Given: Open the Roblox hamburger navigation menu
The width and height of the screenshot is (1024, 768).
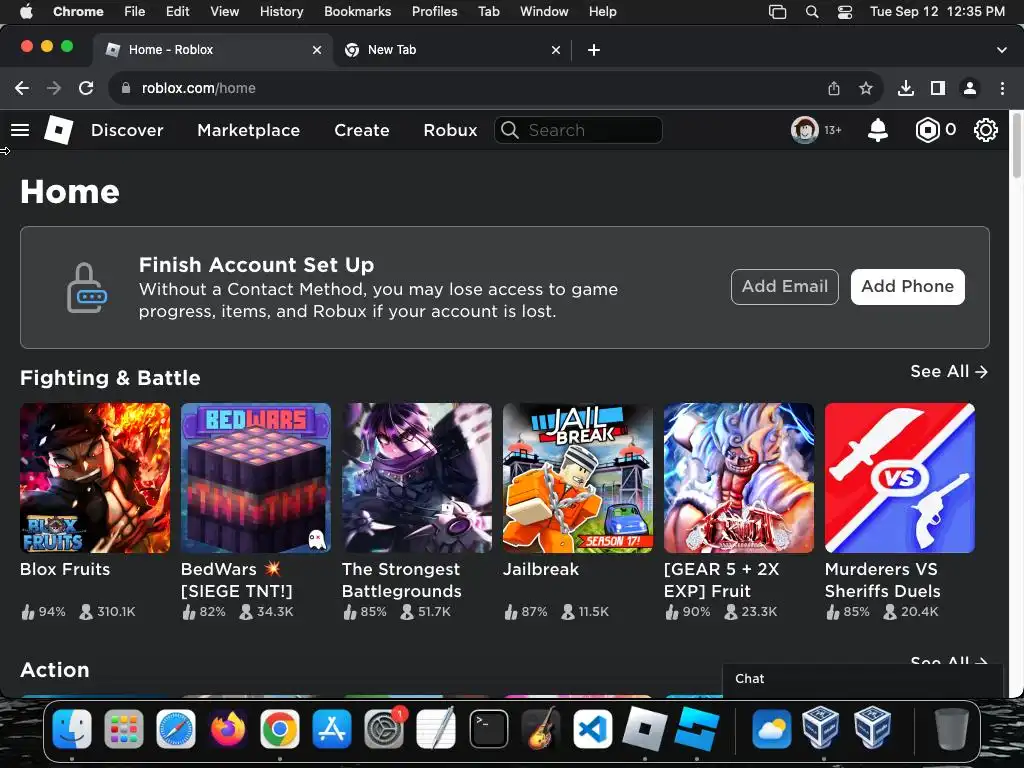Looking at the screenshot, I should [x=20, y=130].
